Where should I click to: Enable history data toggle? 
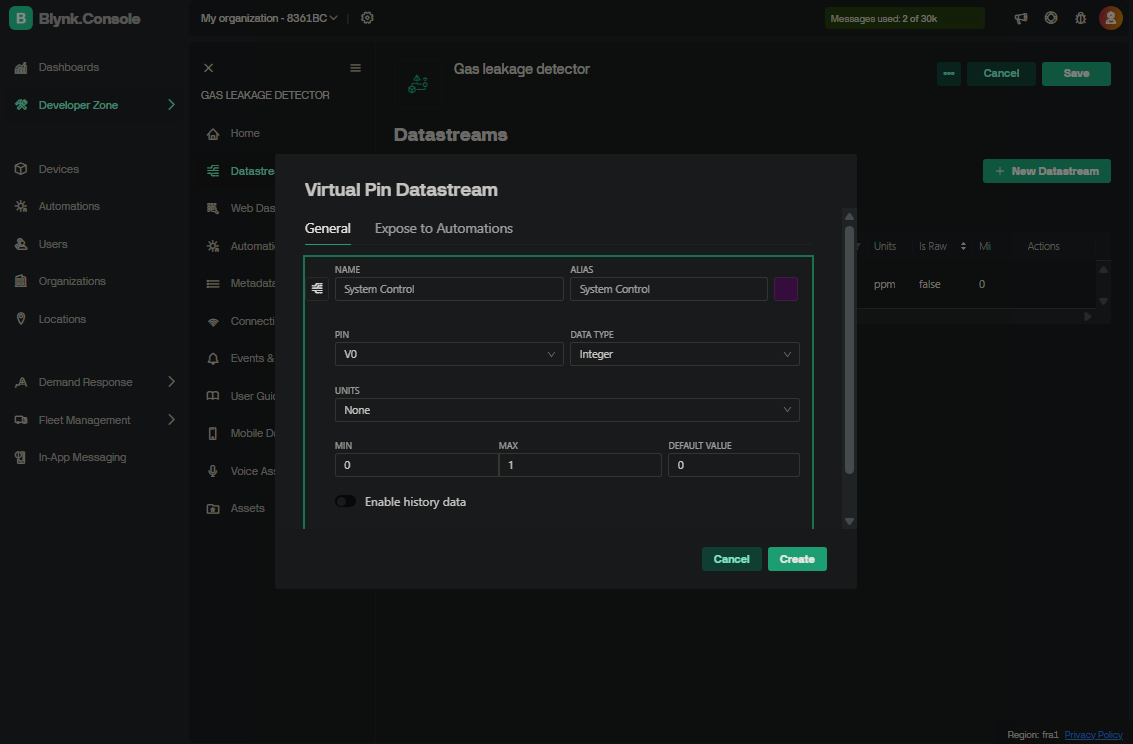[346, 501]
